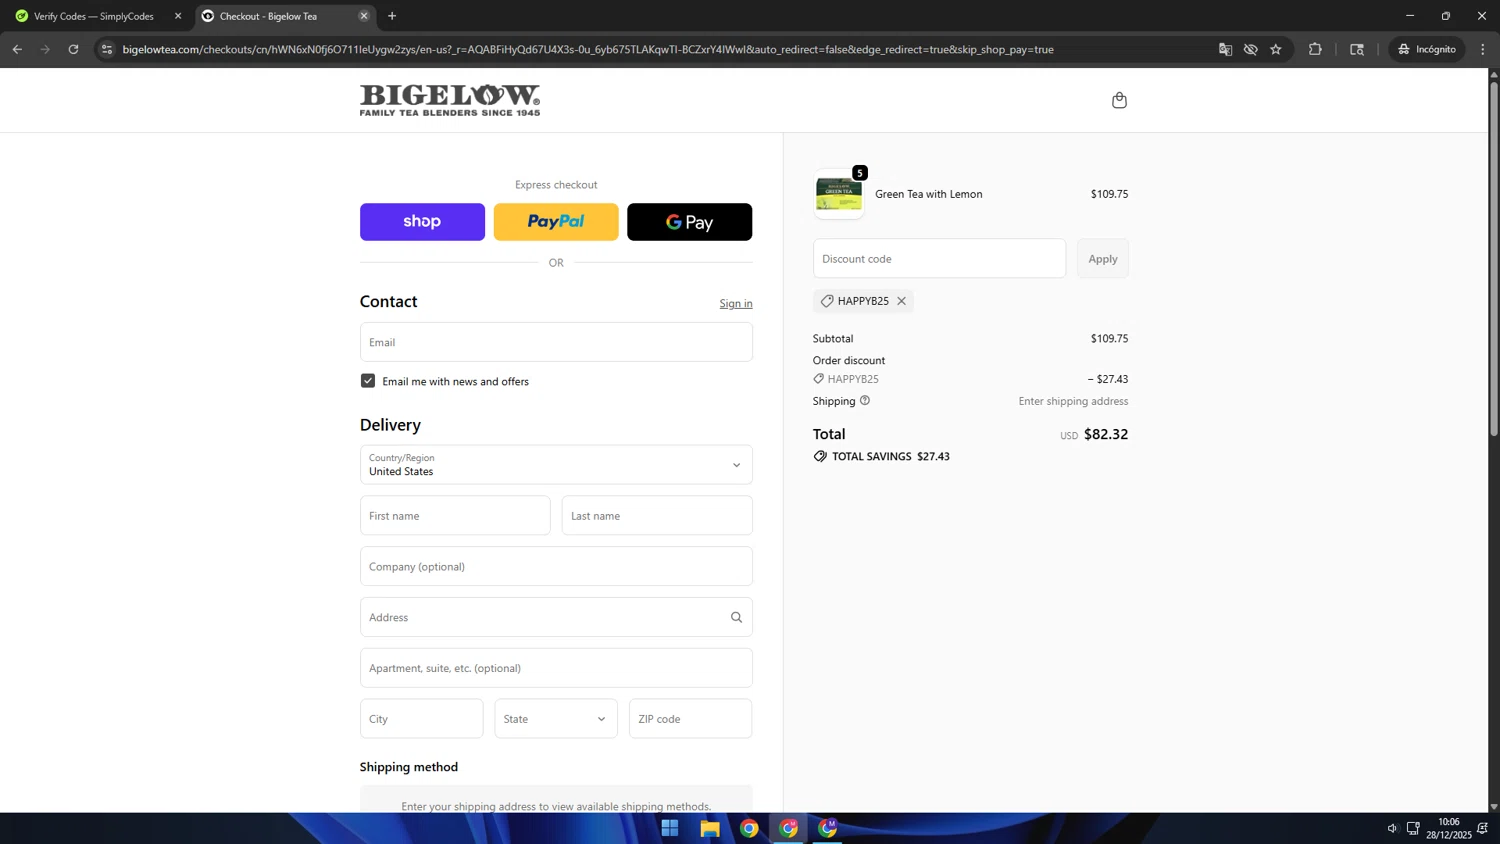Reload the checkout page
The width and height of the screenshot is (1500, 844).
coord(73,49)
